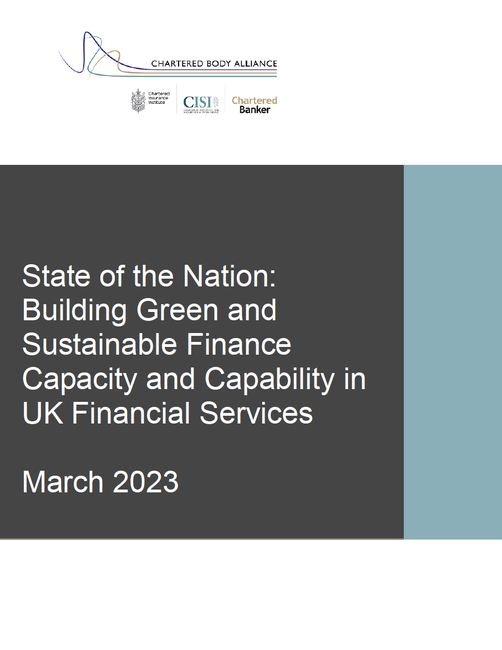Screen dimensions: 502x650
Task: Click the 'UK Financial Services' title line
Action: pyautogui.click(x=167, y=413)
